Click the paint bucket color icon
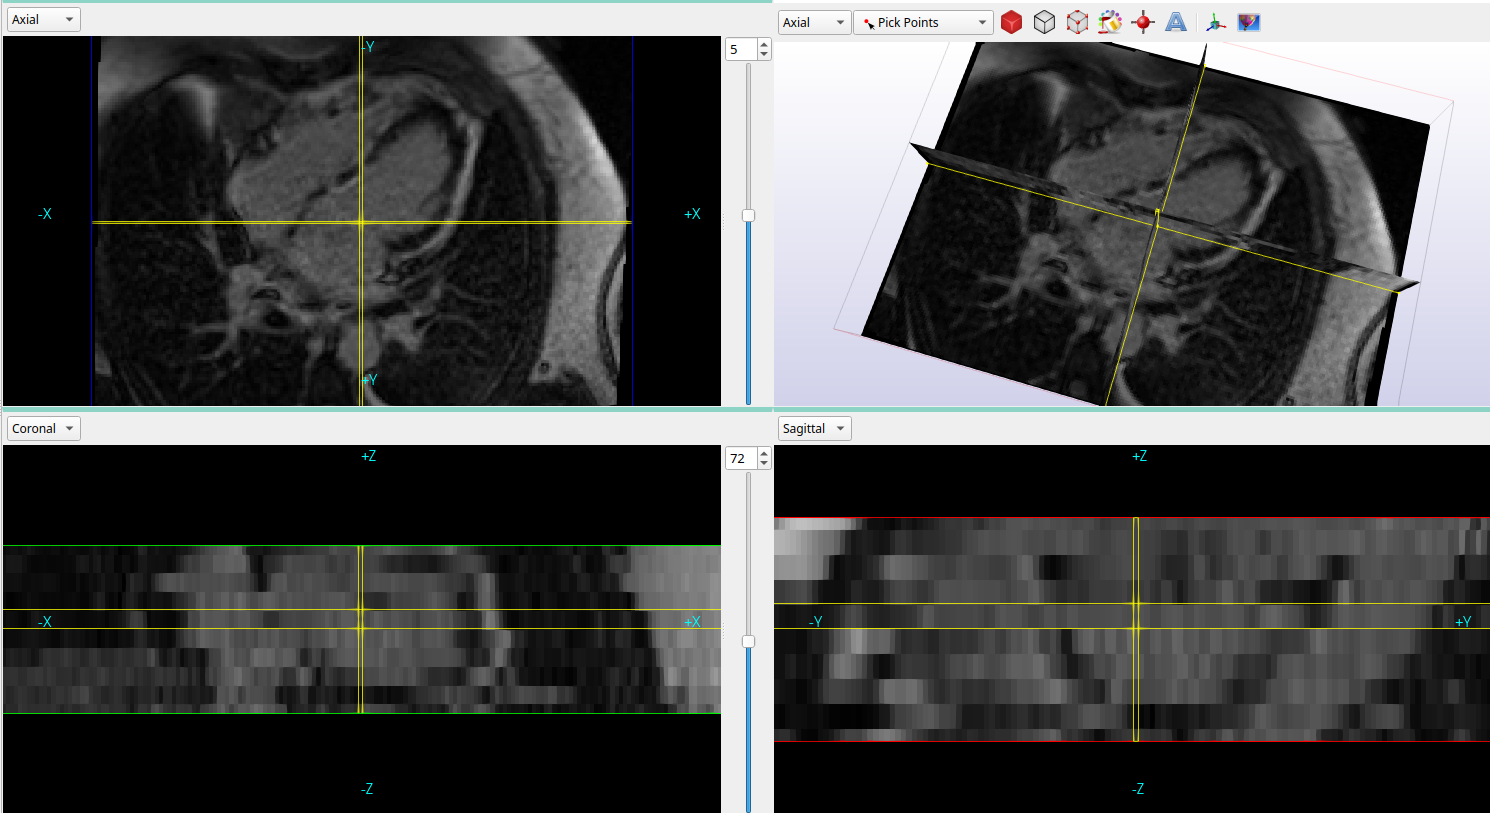This screenshot has width=1490, height=813. point(1110,22)
